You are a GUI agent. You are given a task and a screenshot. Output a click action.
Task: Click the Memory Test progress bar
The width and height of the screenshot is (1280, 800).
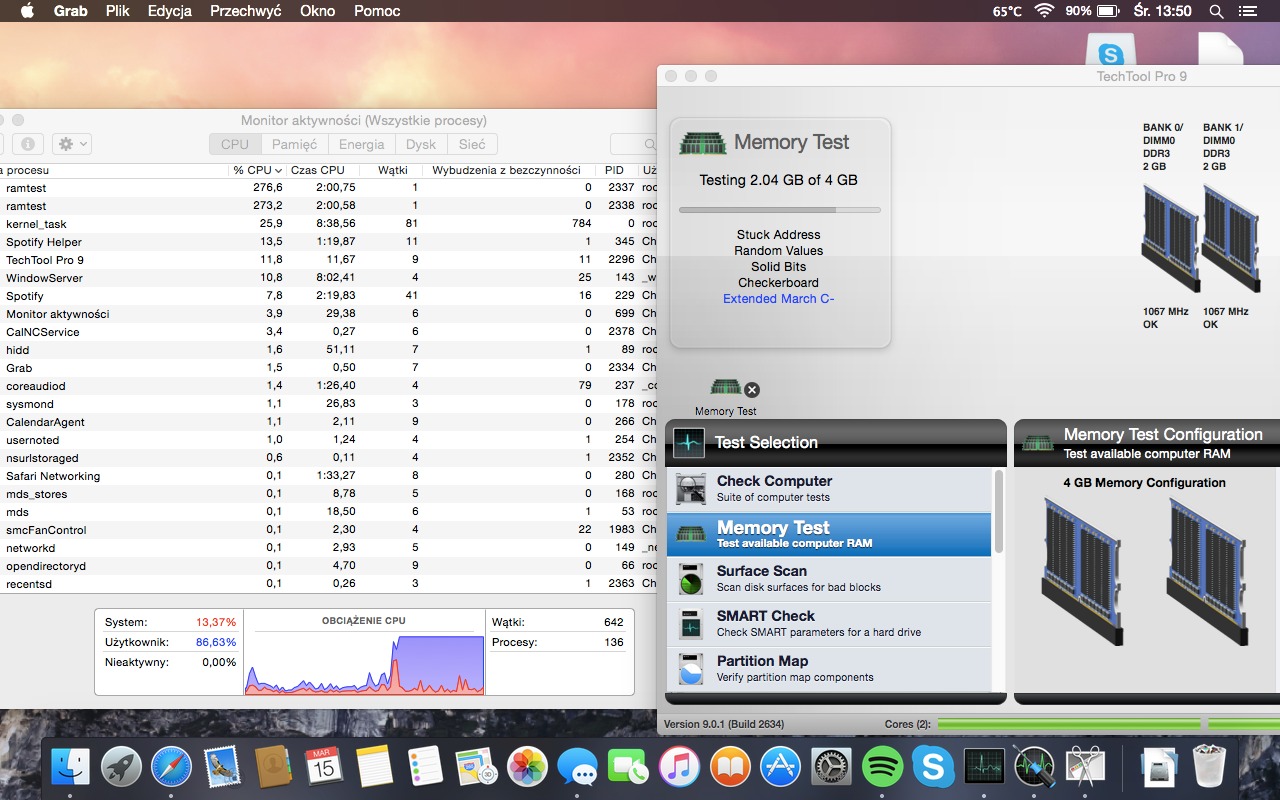(780, 210)
